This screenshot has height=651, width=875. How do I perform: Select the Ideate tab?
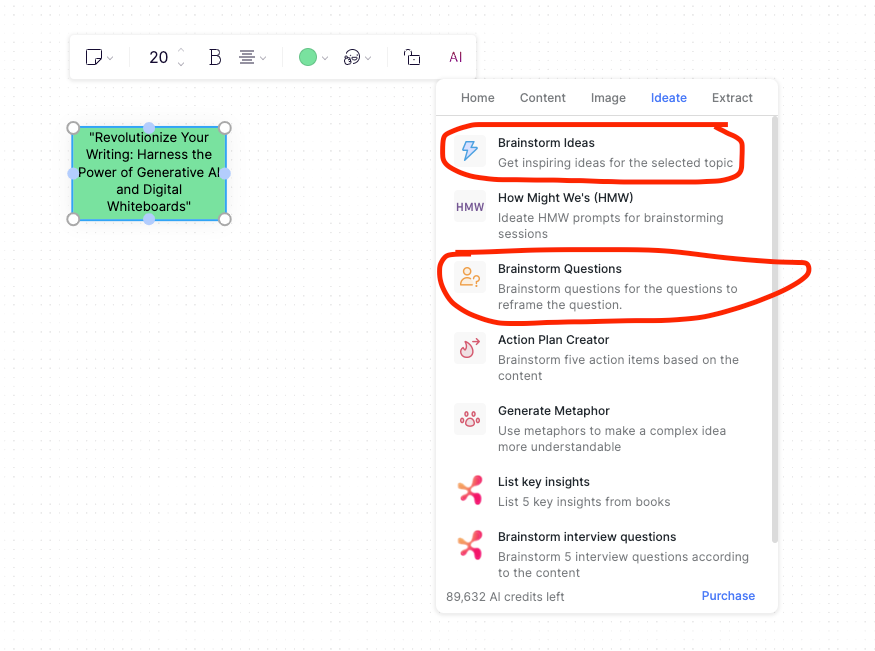669,98
